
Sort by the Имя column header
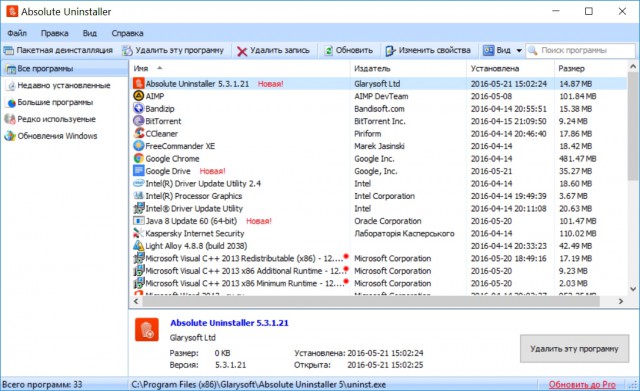(x=240, y=69)
